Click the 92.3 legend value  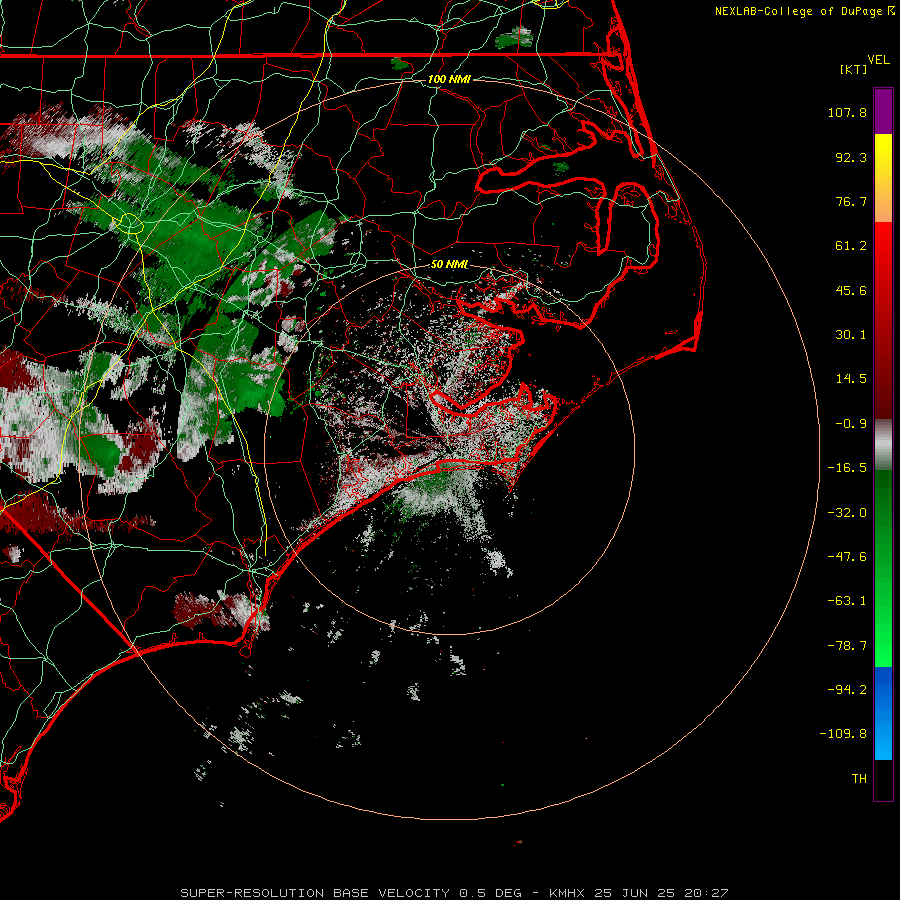[851, 157]
